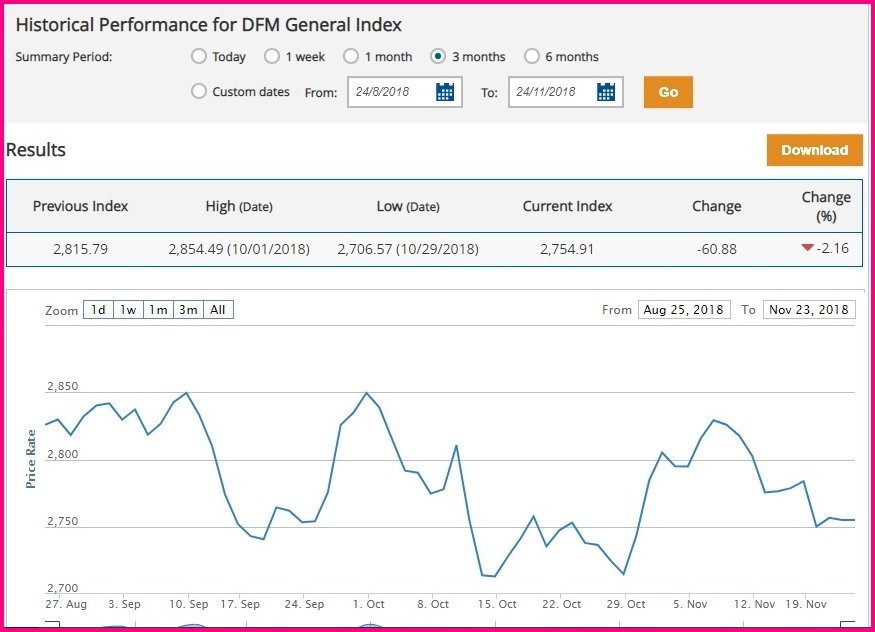
Task: Set chart zoom to 1w
Action: (128, 310)
